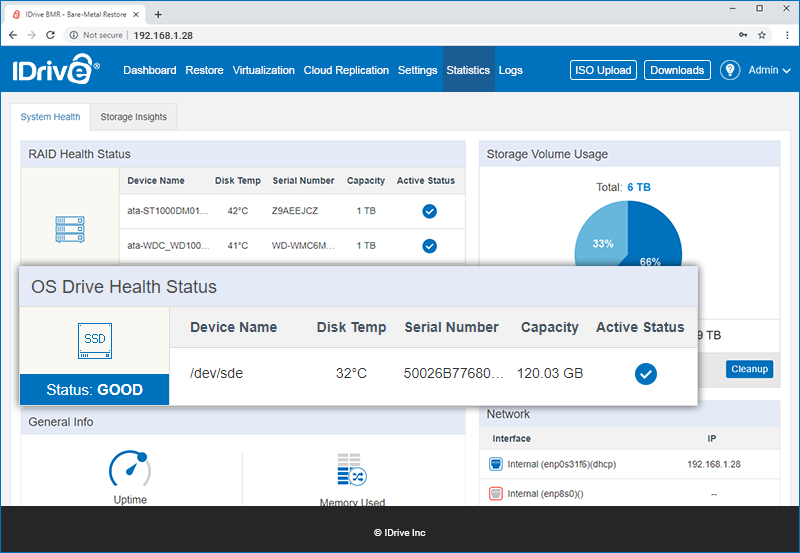Click active status checkmark for ata-ST1000DM01
Viewport: 800px width, 553px height.
click(429, 211)
